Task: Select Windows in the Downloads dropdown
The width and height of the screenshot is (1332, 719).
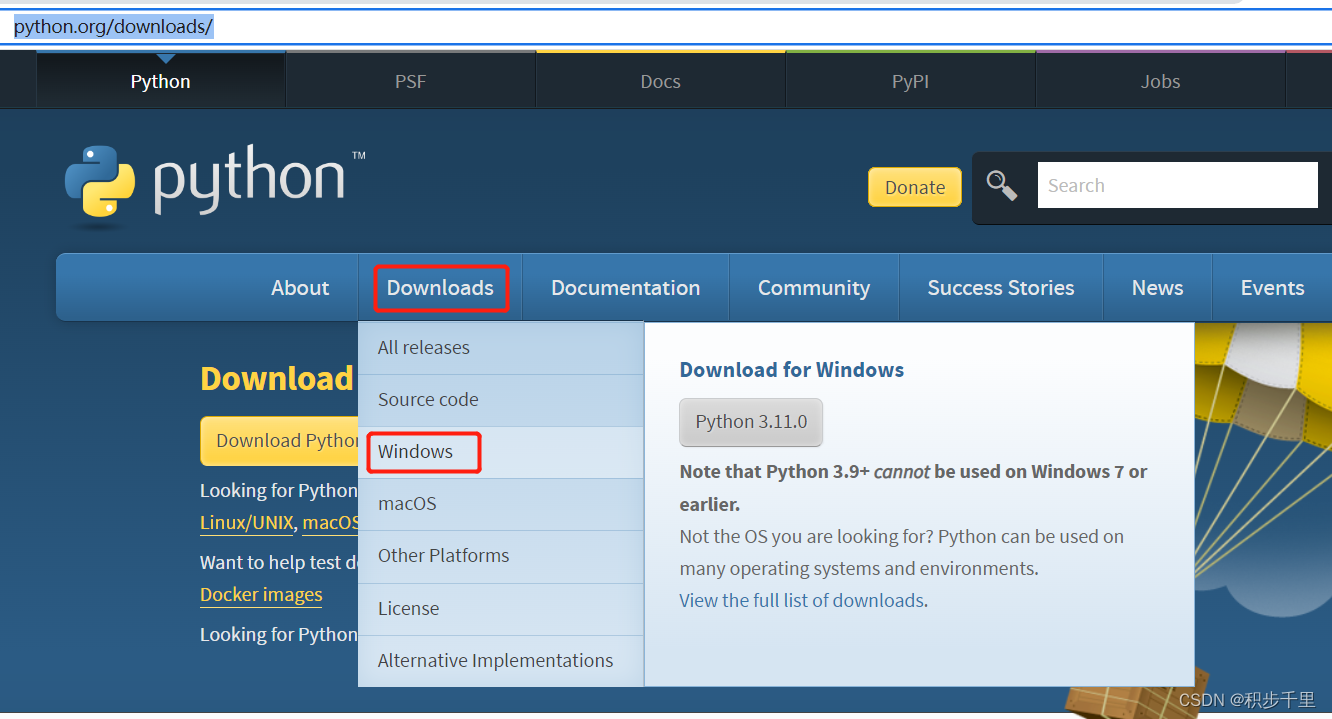Action: [501, 452]
